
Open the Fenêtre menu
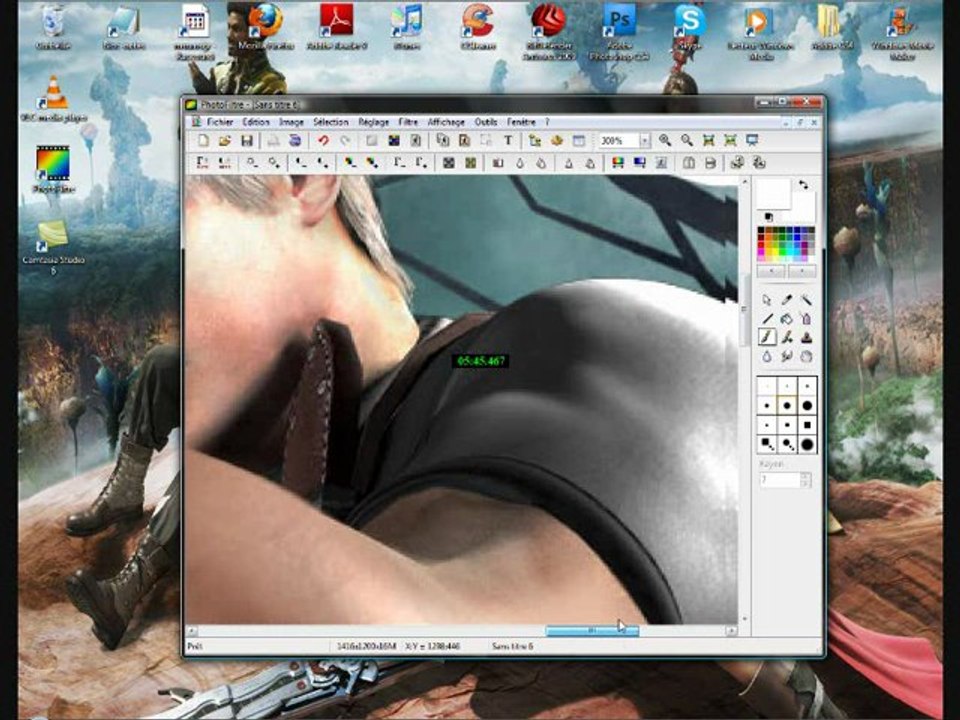click(521, 122)
